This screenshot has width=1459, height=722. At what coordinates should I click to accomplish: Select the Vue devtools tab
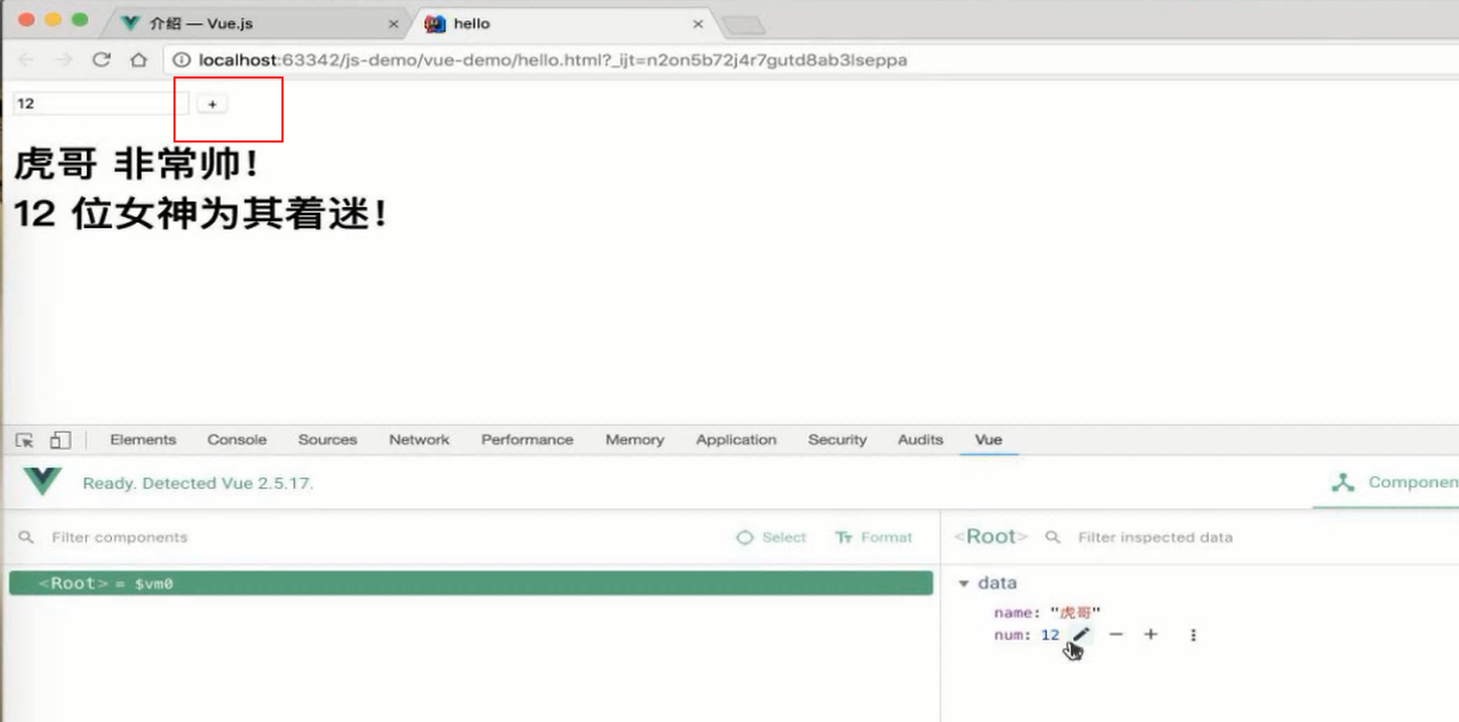click(x=989, y=440)
